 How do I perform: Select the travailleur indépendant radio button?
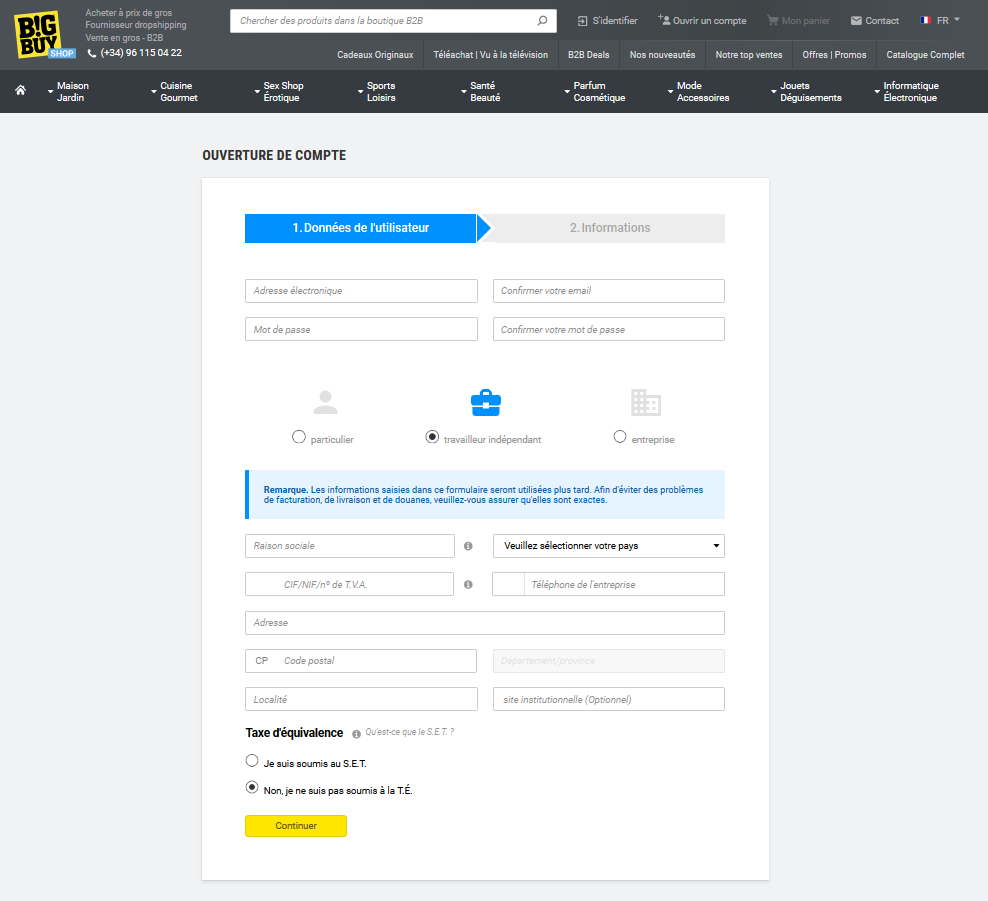click(x=432, y=437)
